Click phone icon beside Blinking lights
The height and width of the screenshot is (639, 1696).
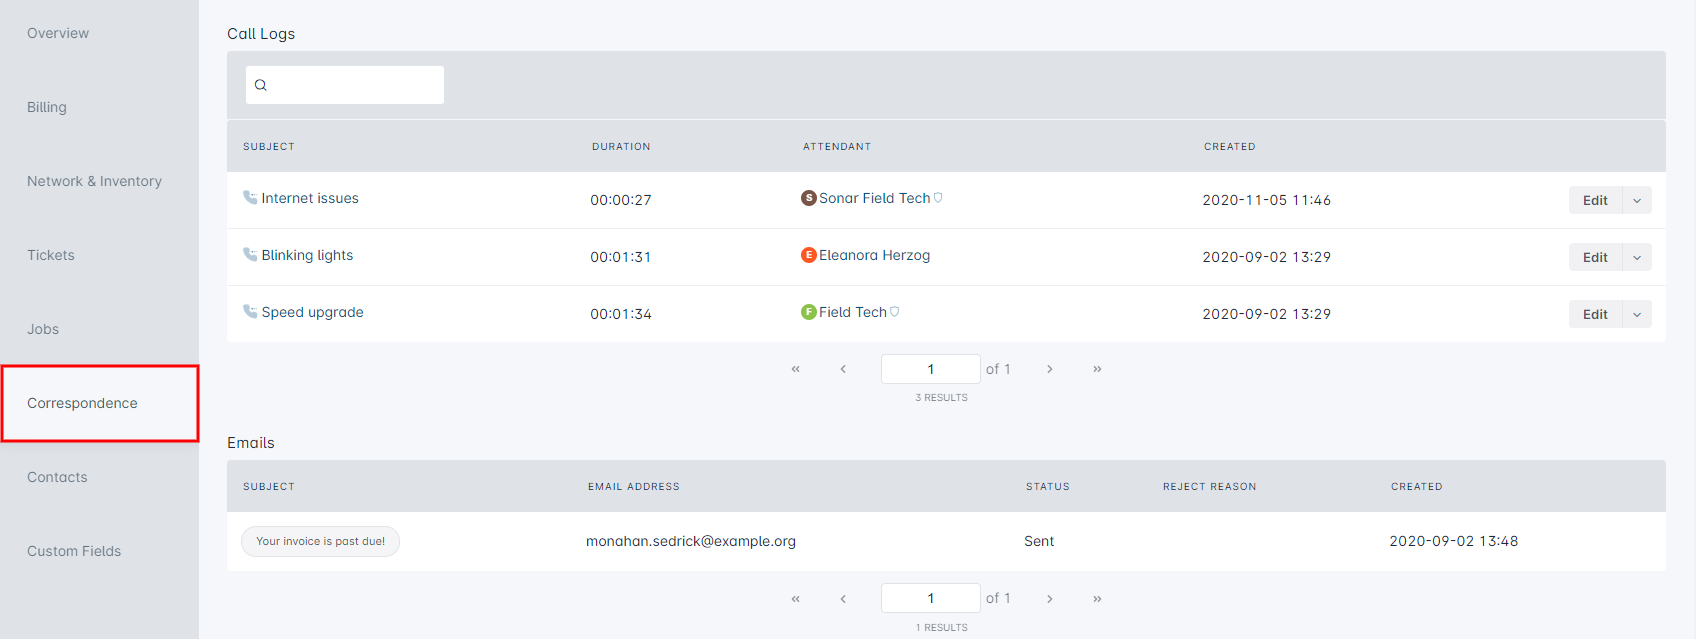tap(250, 254)
